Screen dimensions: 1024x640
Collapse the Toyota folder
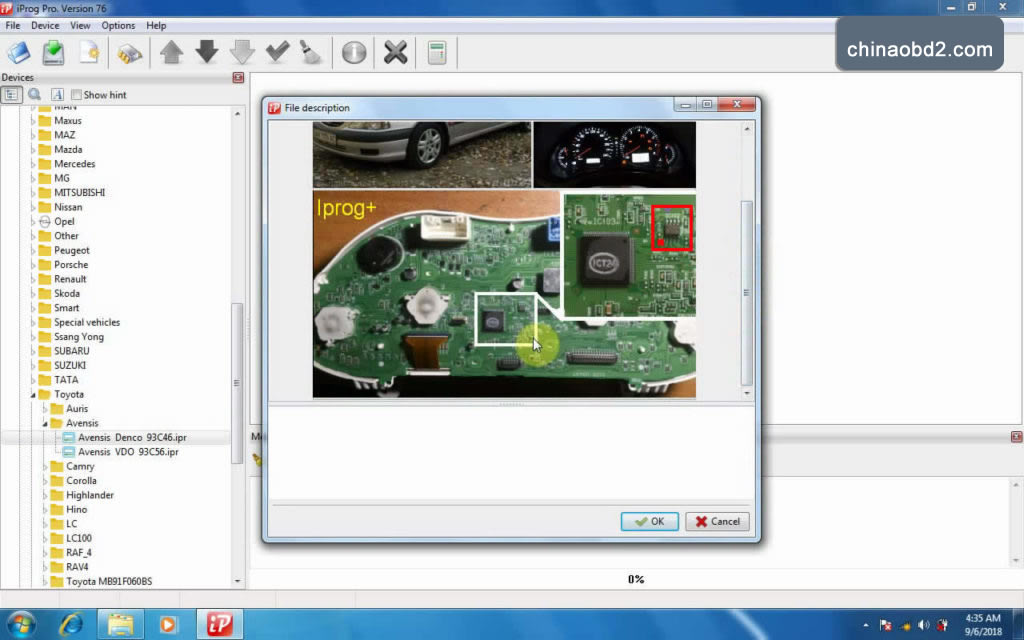pyautogui.click(x=33, y=394)
